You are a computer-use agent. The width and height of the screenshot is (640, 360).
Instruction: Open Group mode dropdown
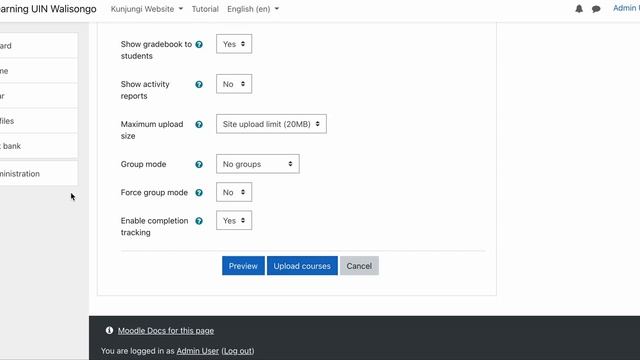258,164
